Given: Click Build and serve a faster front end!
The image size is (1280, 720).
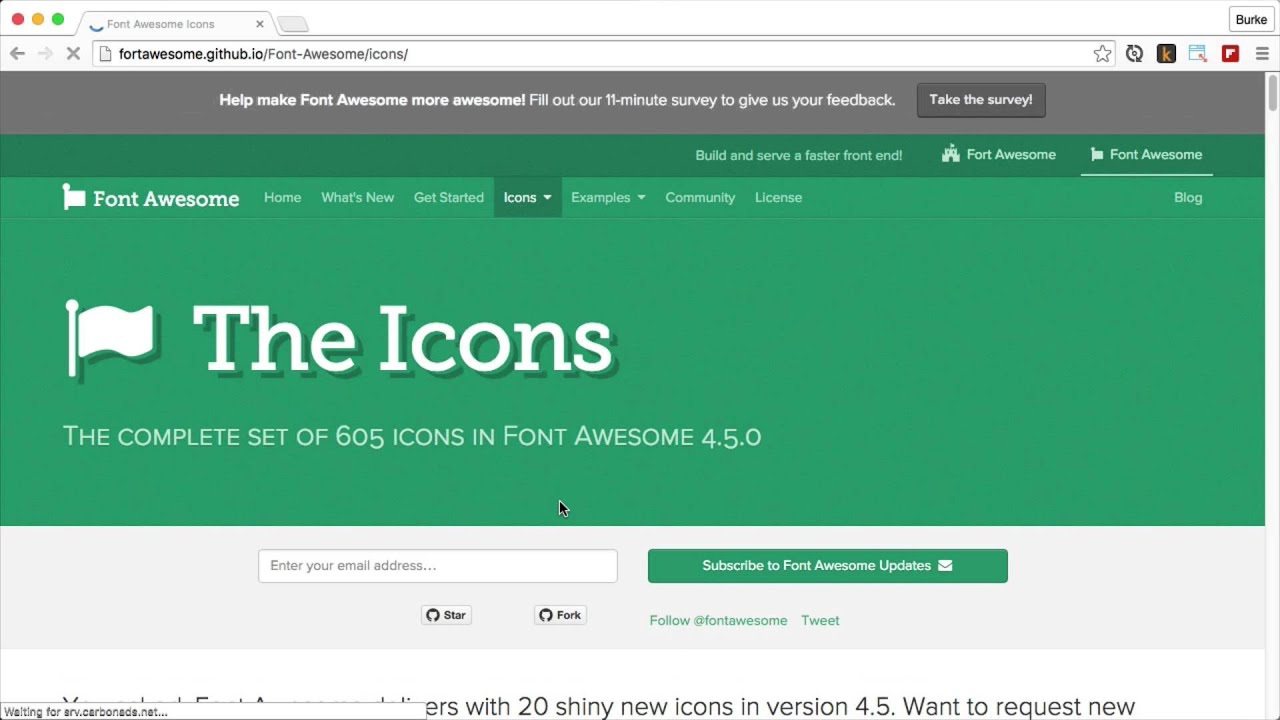Looking at the screenshot, I should [x=799, y=155].
